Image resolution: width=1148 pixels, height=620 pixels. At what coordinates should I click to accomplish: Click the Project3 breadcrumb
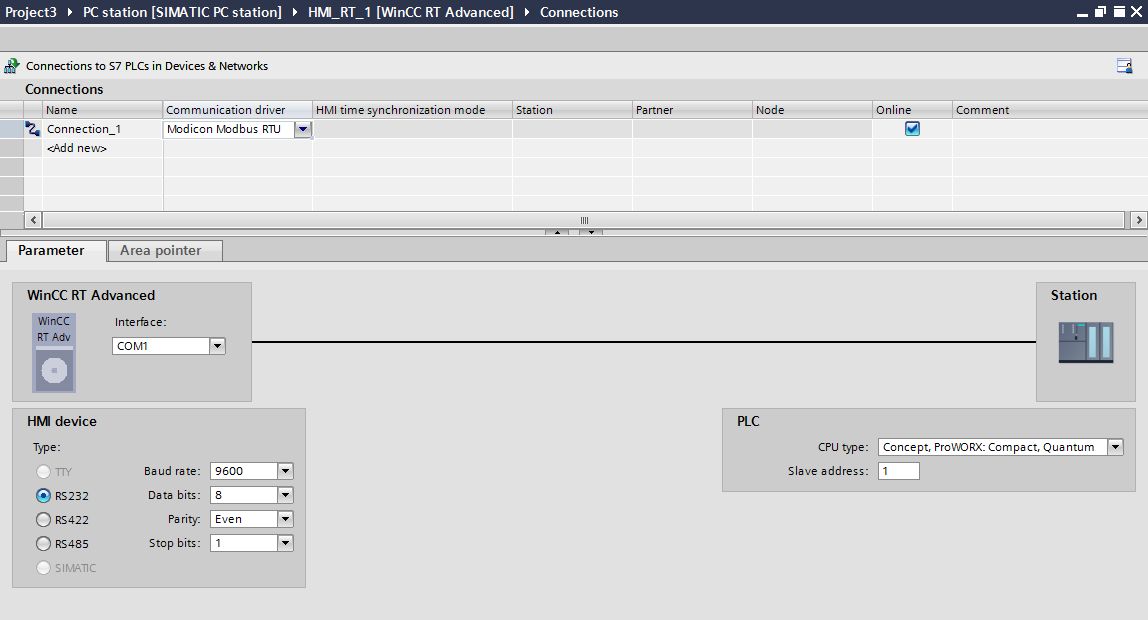click(31, 12)
